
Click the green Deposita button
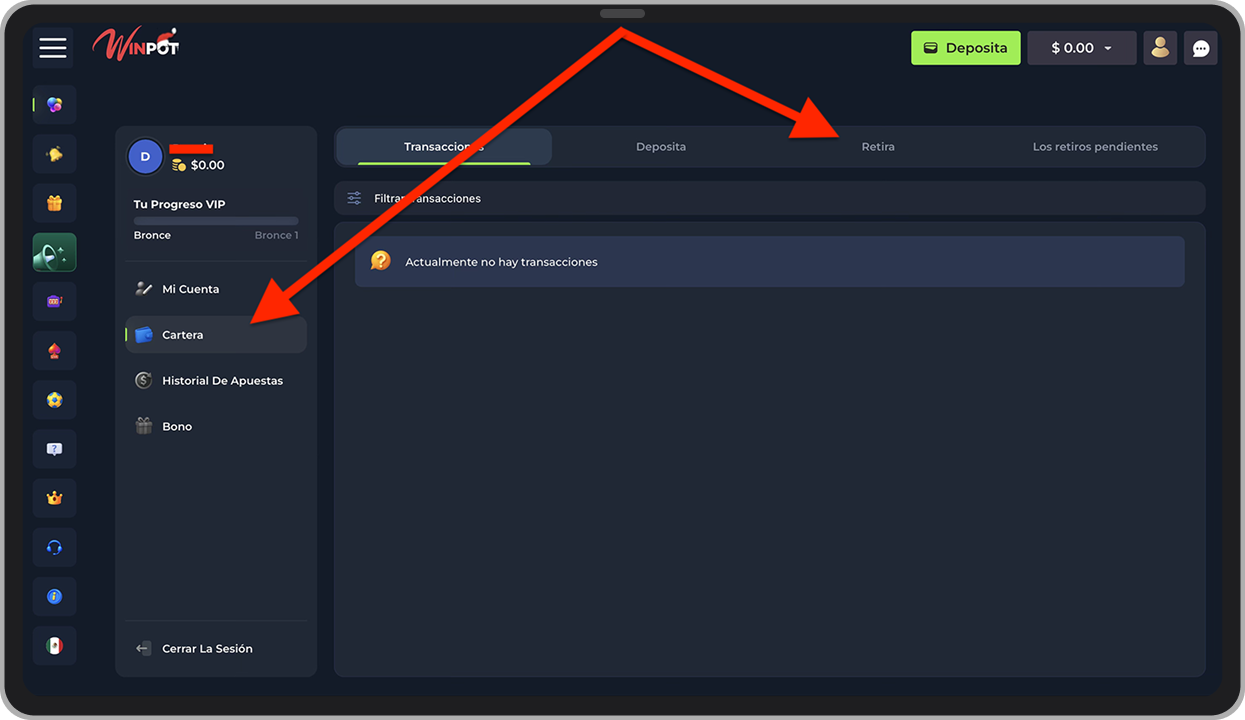[x=965, y=48]
